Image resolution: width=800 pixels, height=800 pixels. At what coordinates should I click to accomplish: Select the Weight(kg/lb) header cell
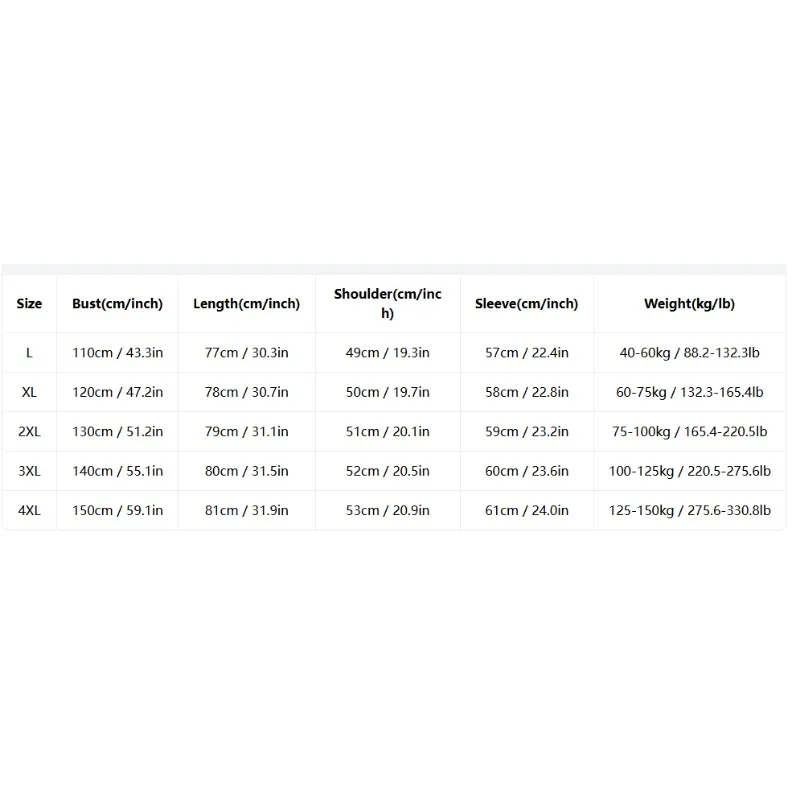coord(689,304)
